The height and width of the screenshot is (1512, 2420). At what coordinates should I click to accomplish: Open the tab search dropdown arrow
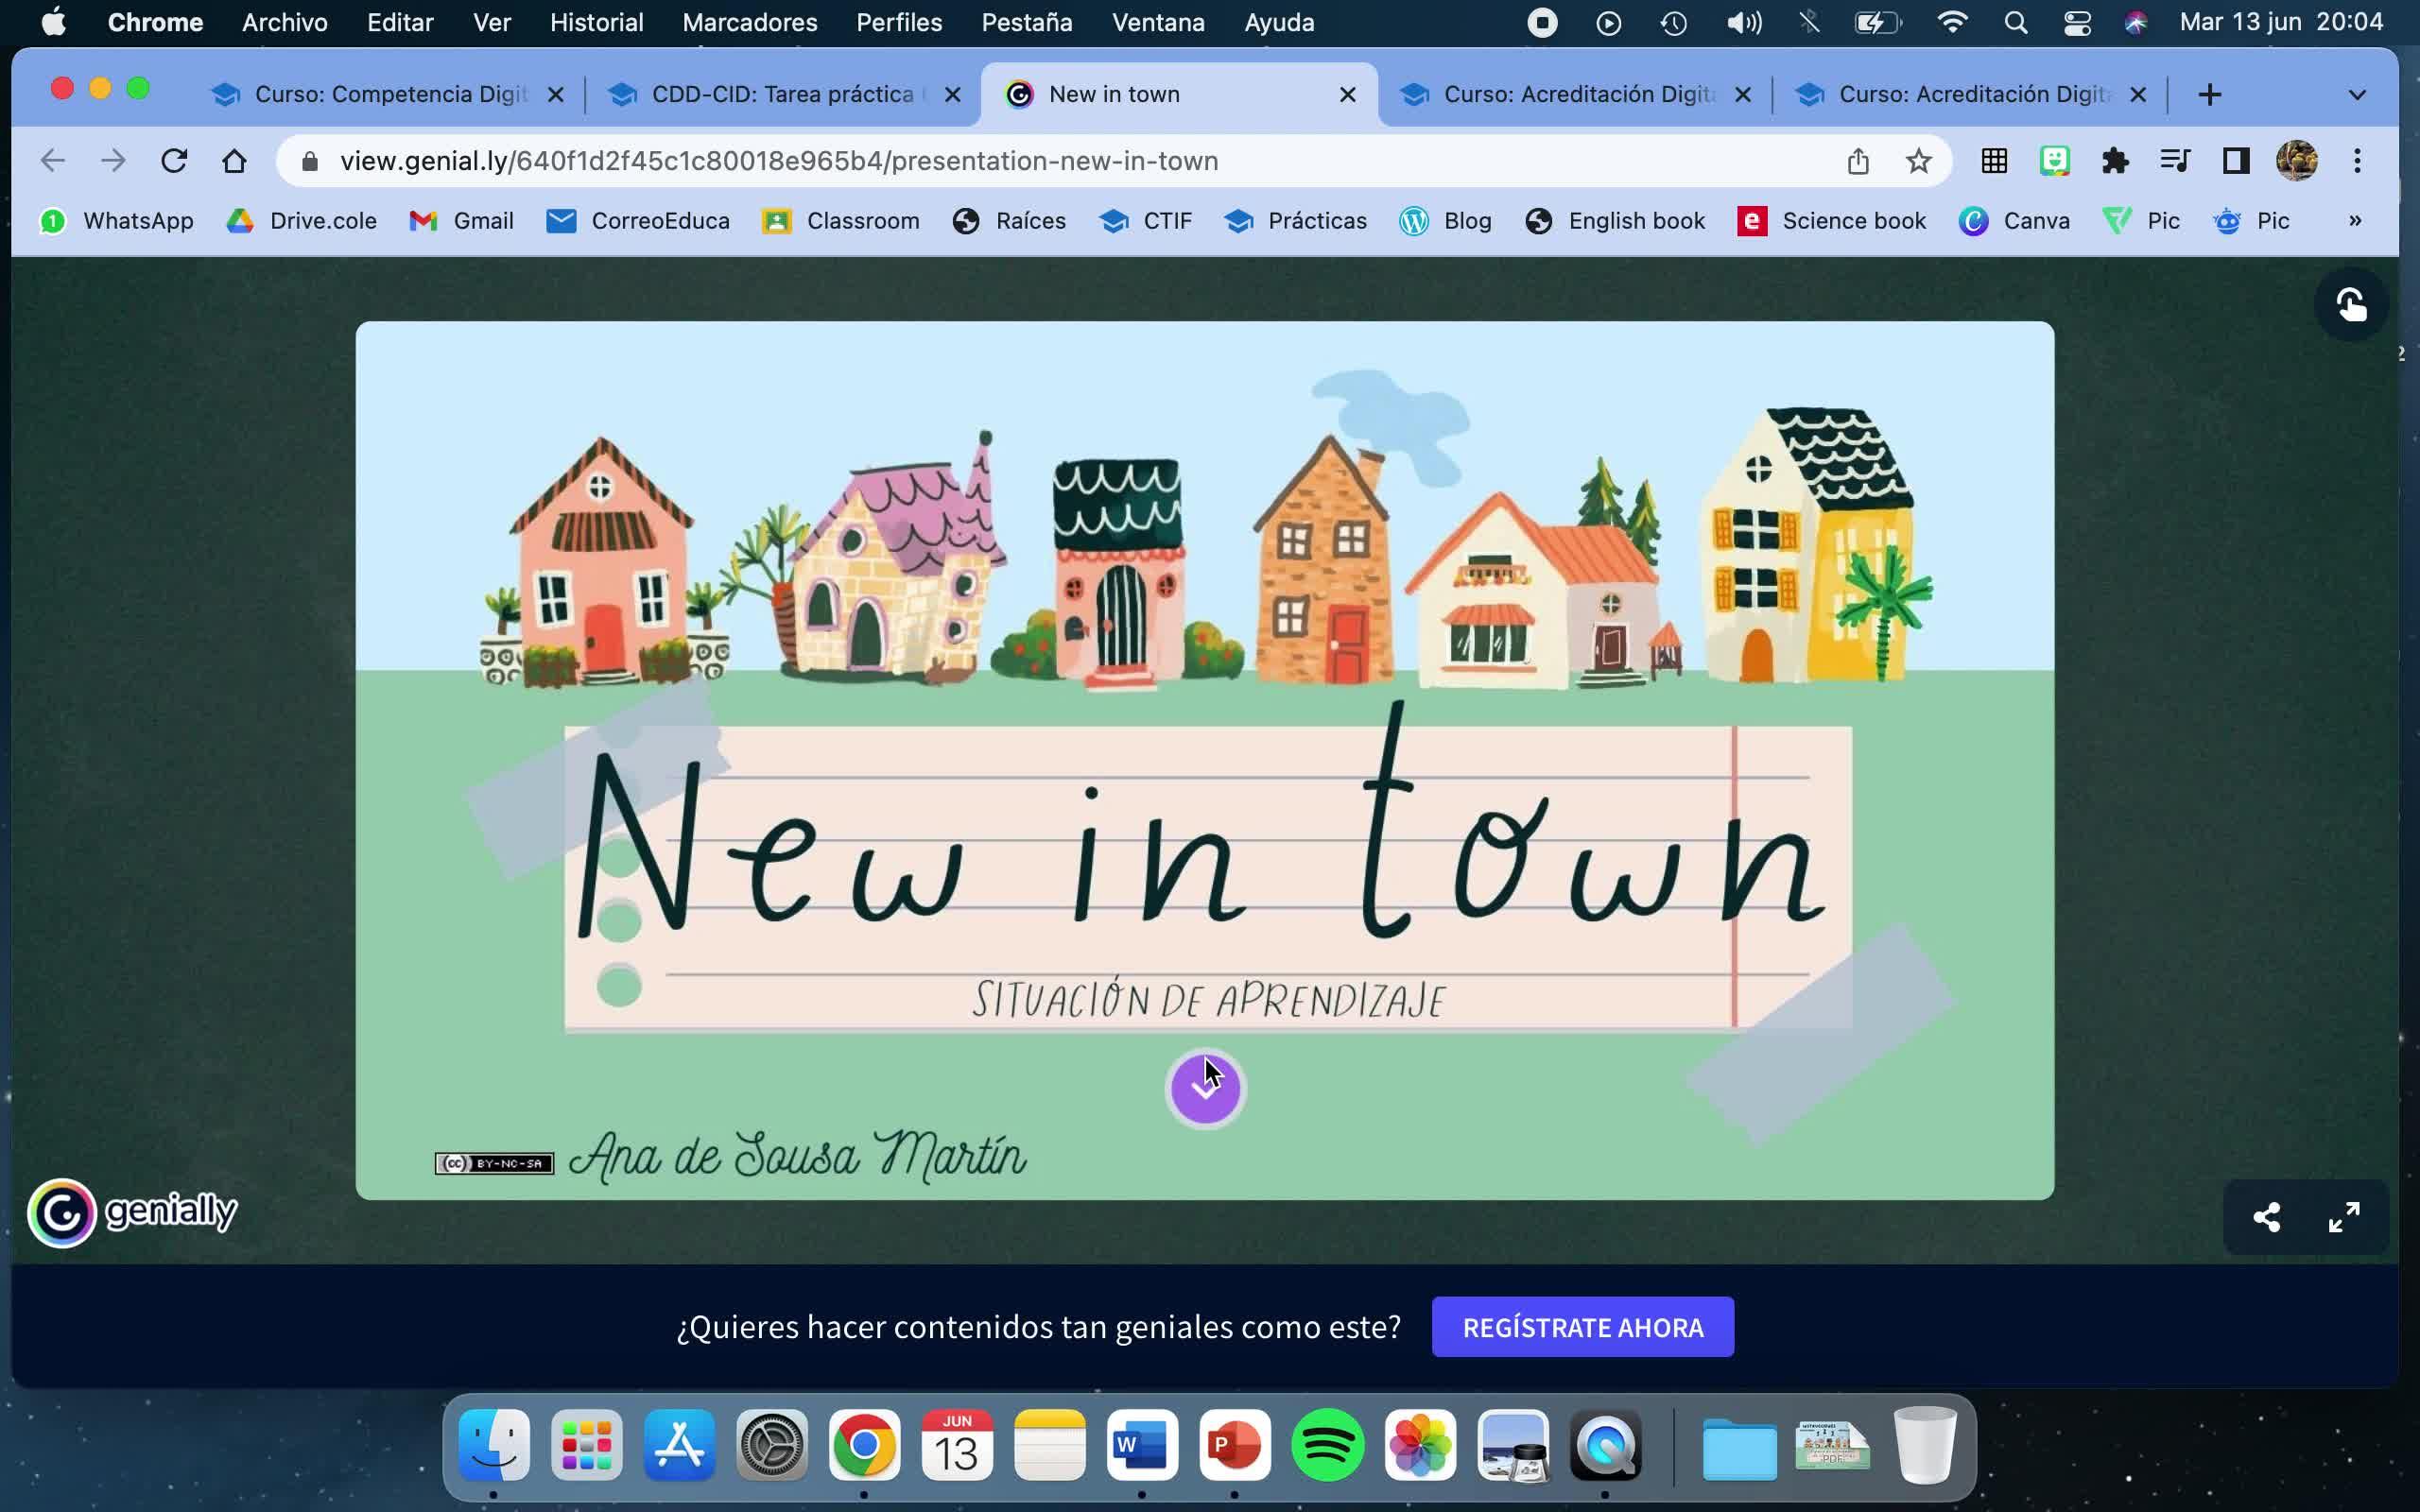point(2356,95)
